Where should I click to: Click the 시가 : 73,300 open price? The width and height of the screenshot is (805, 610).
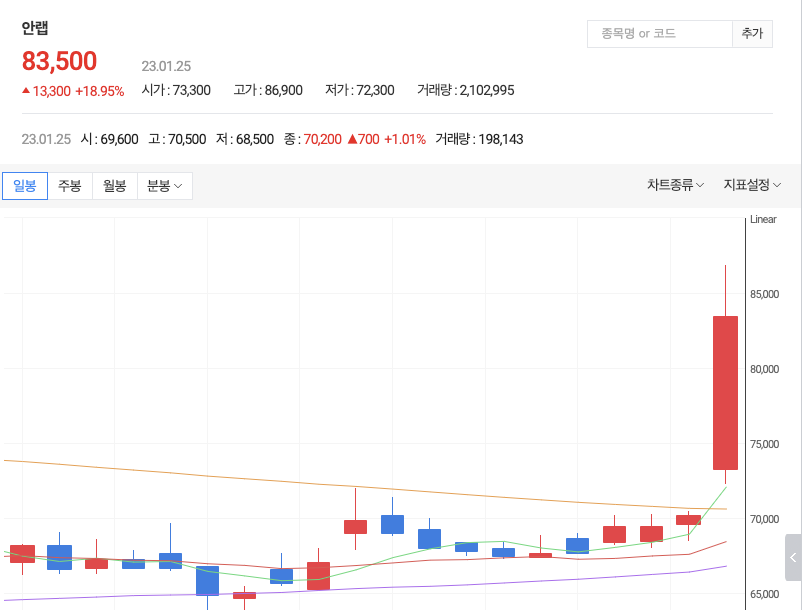176,90
